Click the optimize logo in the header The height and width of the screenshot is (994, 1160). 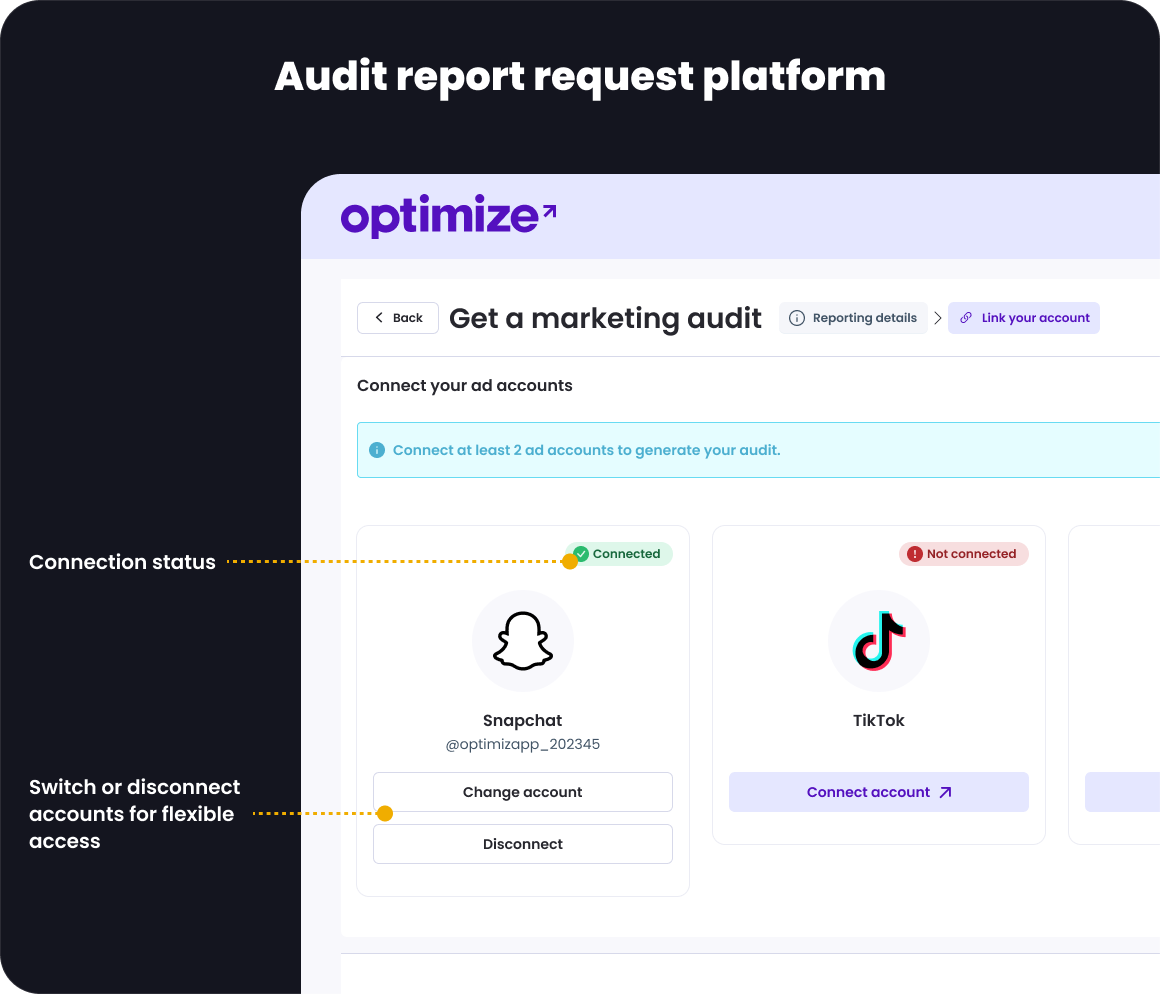click(448, 216)
